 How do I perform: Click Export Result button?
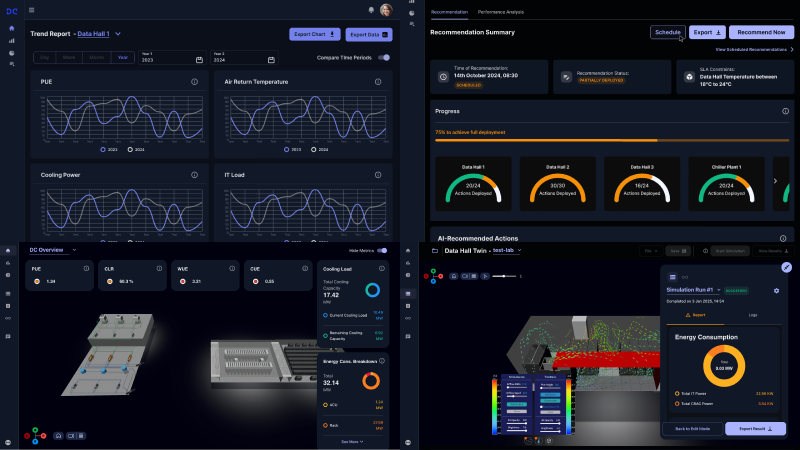(x=756, y=429)
